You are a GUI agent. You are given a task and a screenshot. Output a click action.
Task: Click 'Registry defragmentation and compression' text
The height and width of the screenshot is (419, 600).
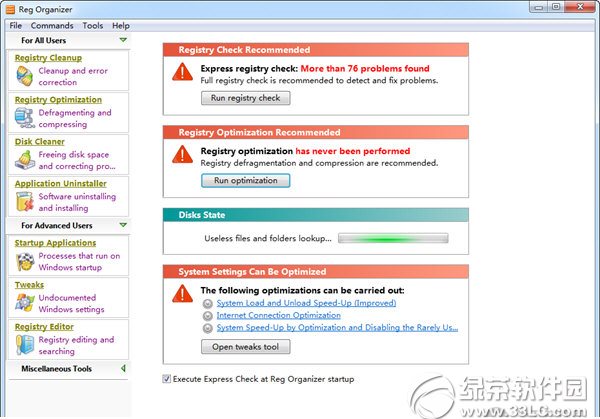[319, 163]
